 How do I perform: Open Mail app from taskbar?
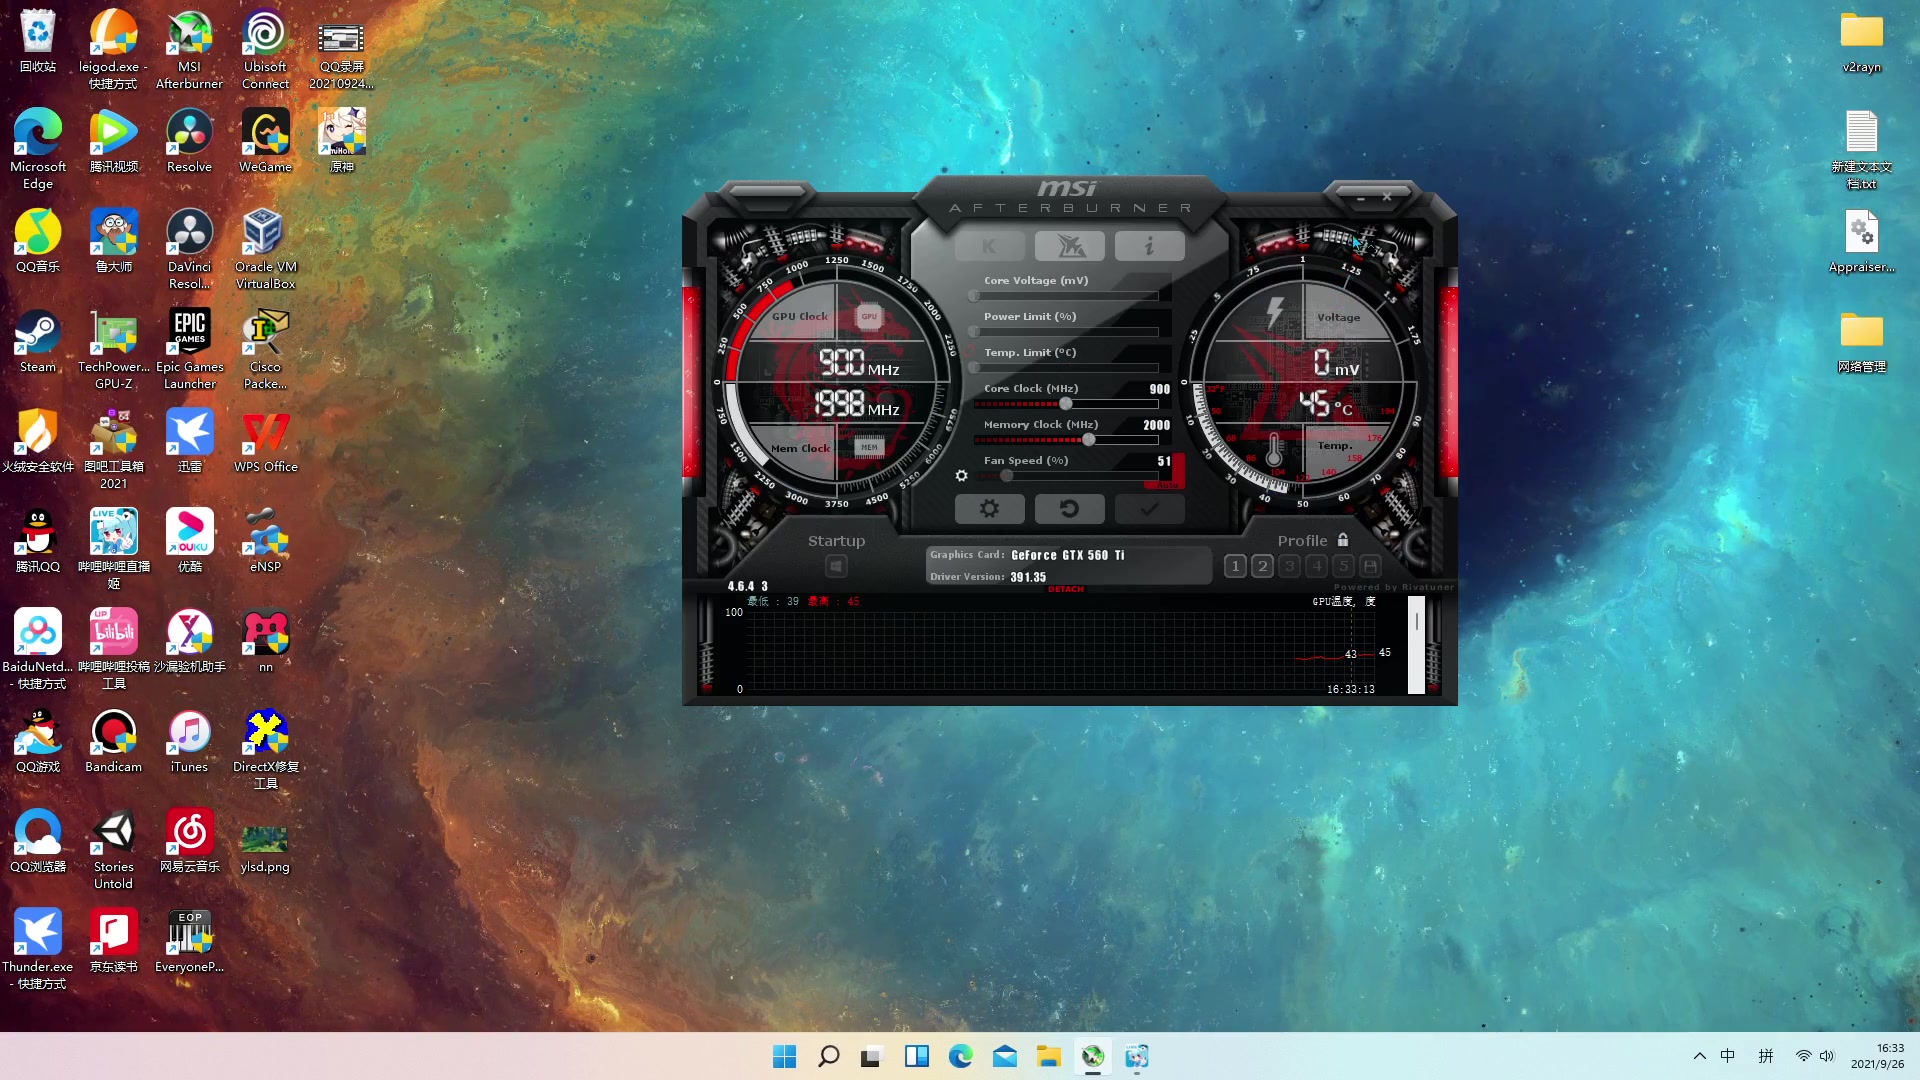coord(1004,1056)
